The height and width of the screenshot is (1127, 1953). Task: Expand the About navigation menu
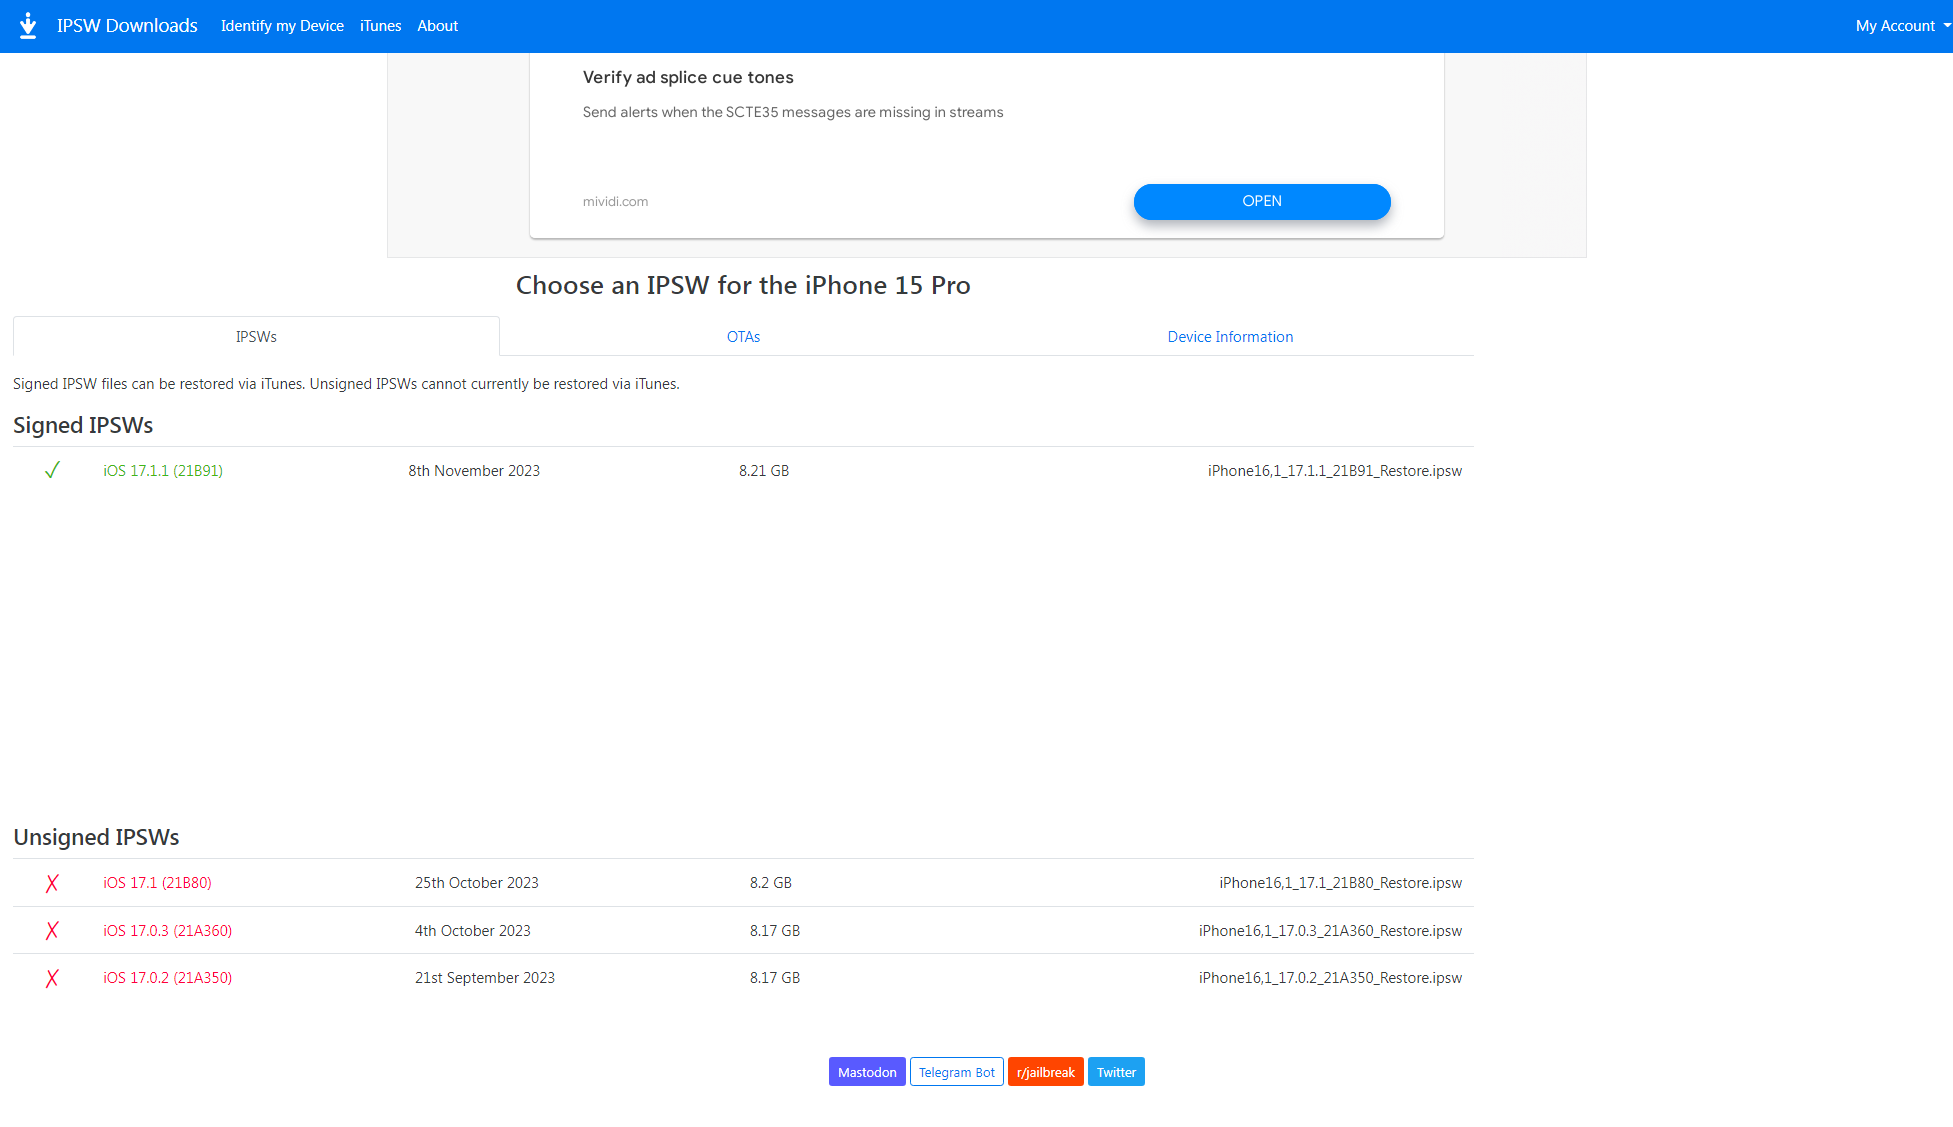point(435,25)
